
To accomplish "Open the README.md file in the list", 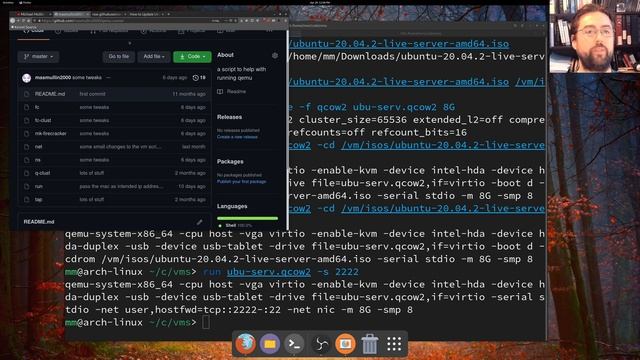I will point(50,94).
